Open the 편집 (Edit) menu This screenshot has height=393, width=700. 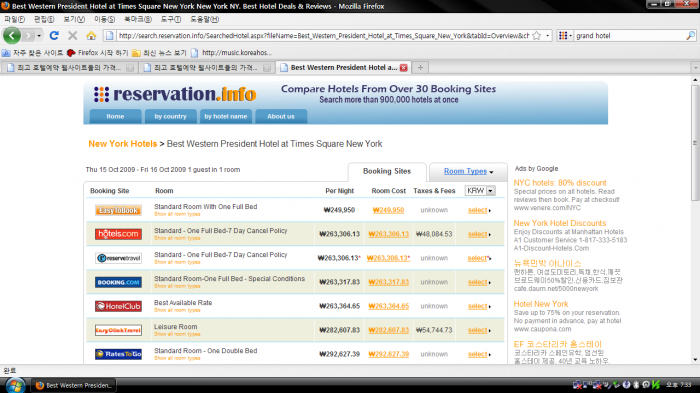[44, 19]
